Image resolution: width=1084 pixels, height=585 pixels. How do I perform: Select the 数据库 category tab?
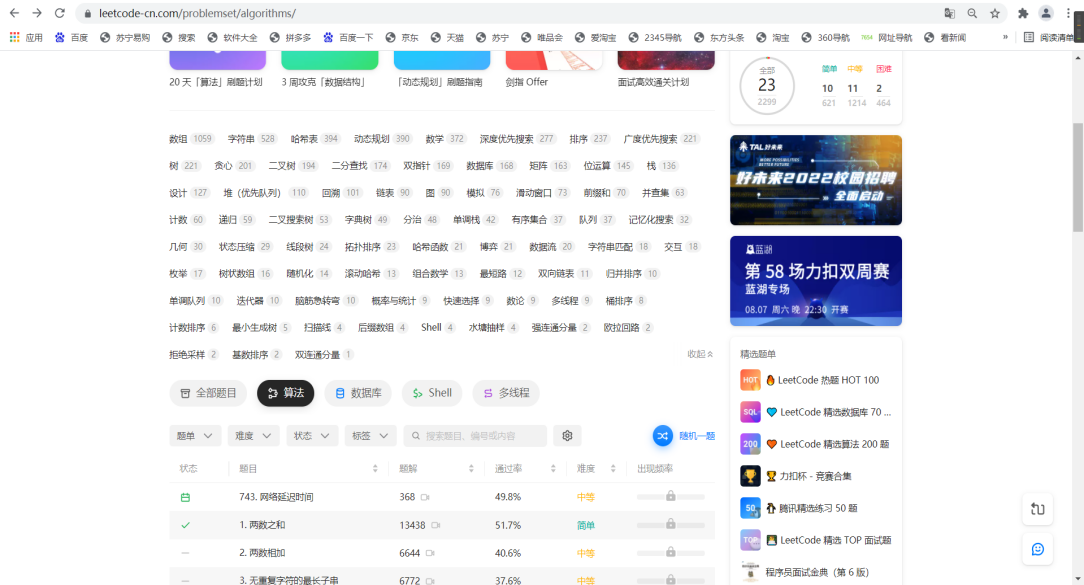click(x=358, y=393)
